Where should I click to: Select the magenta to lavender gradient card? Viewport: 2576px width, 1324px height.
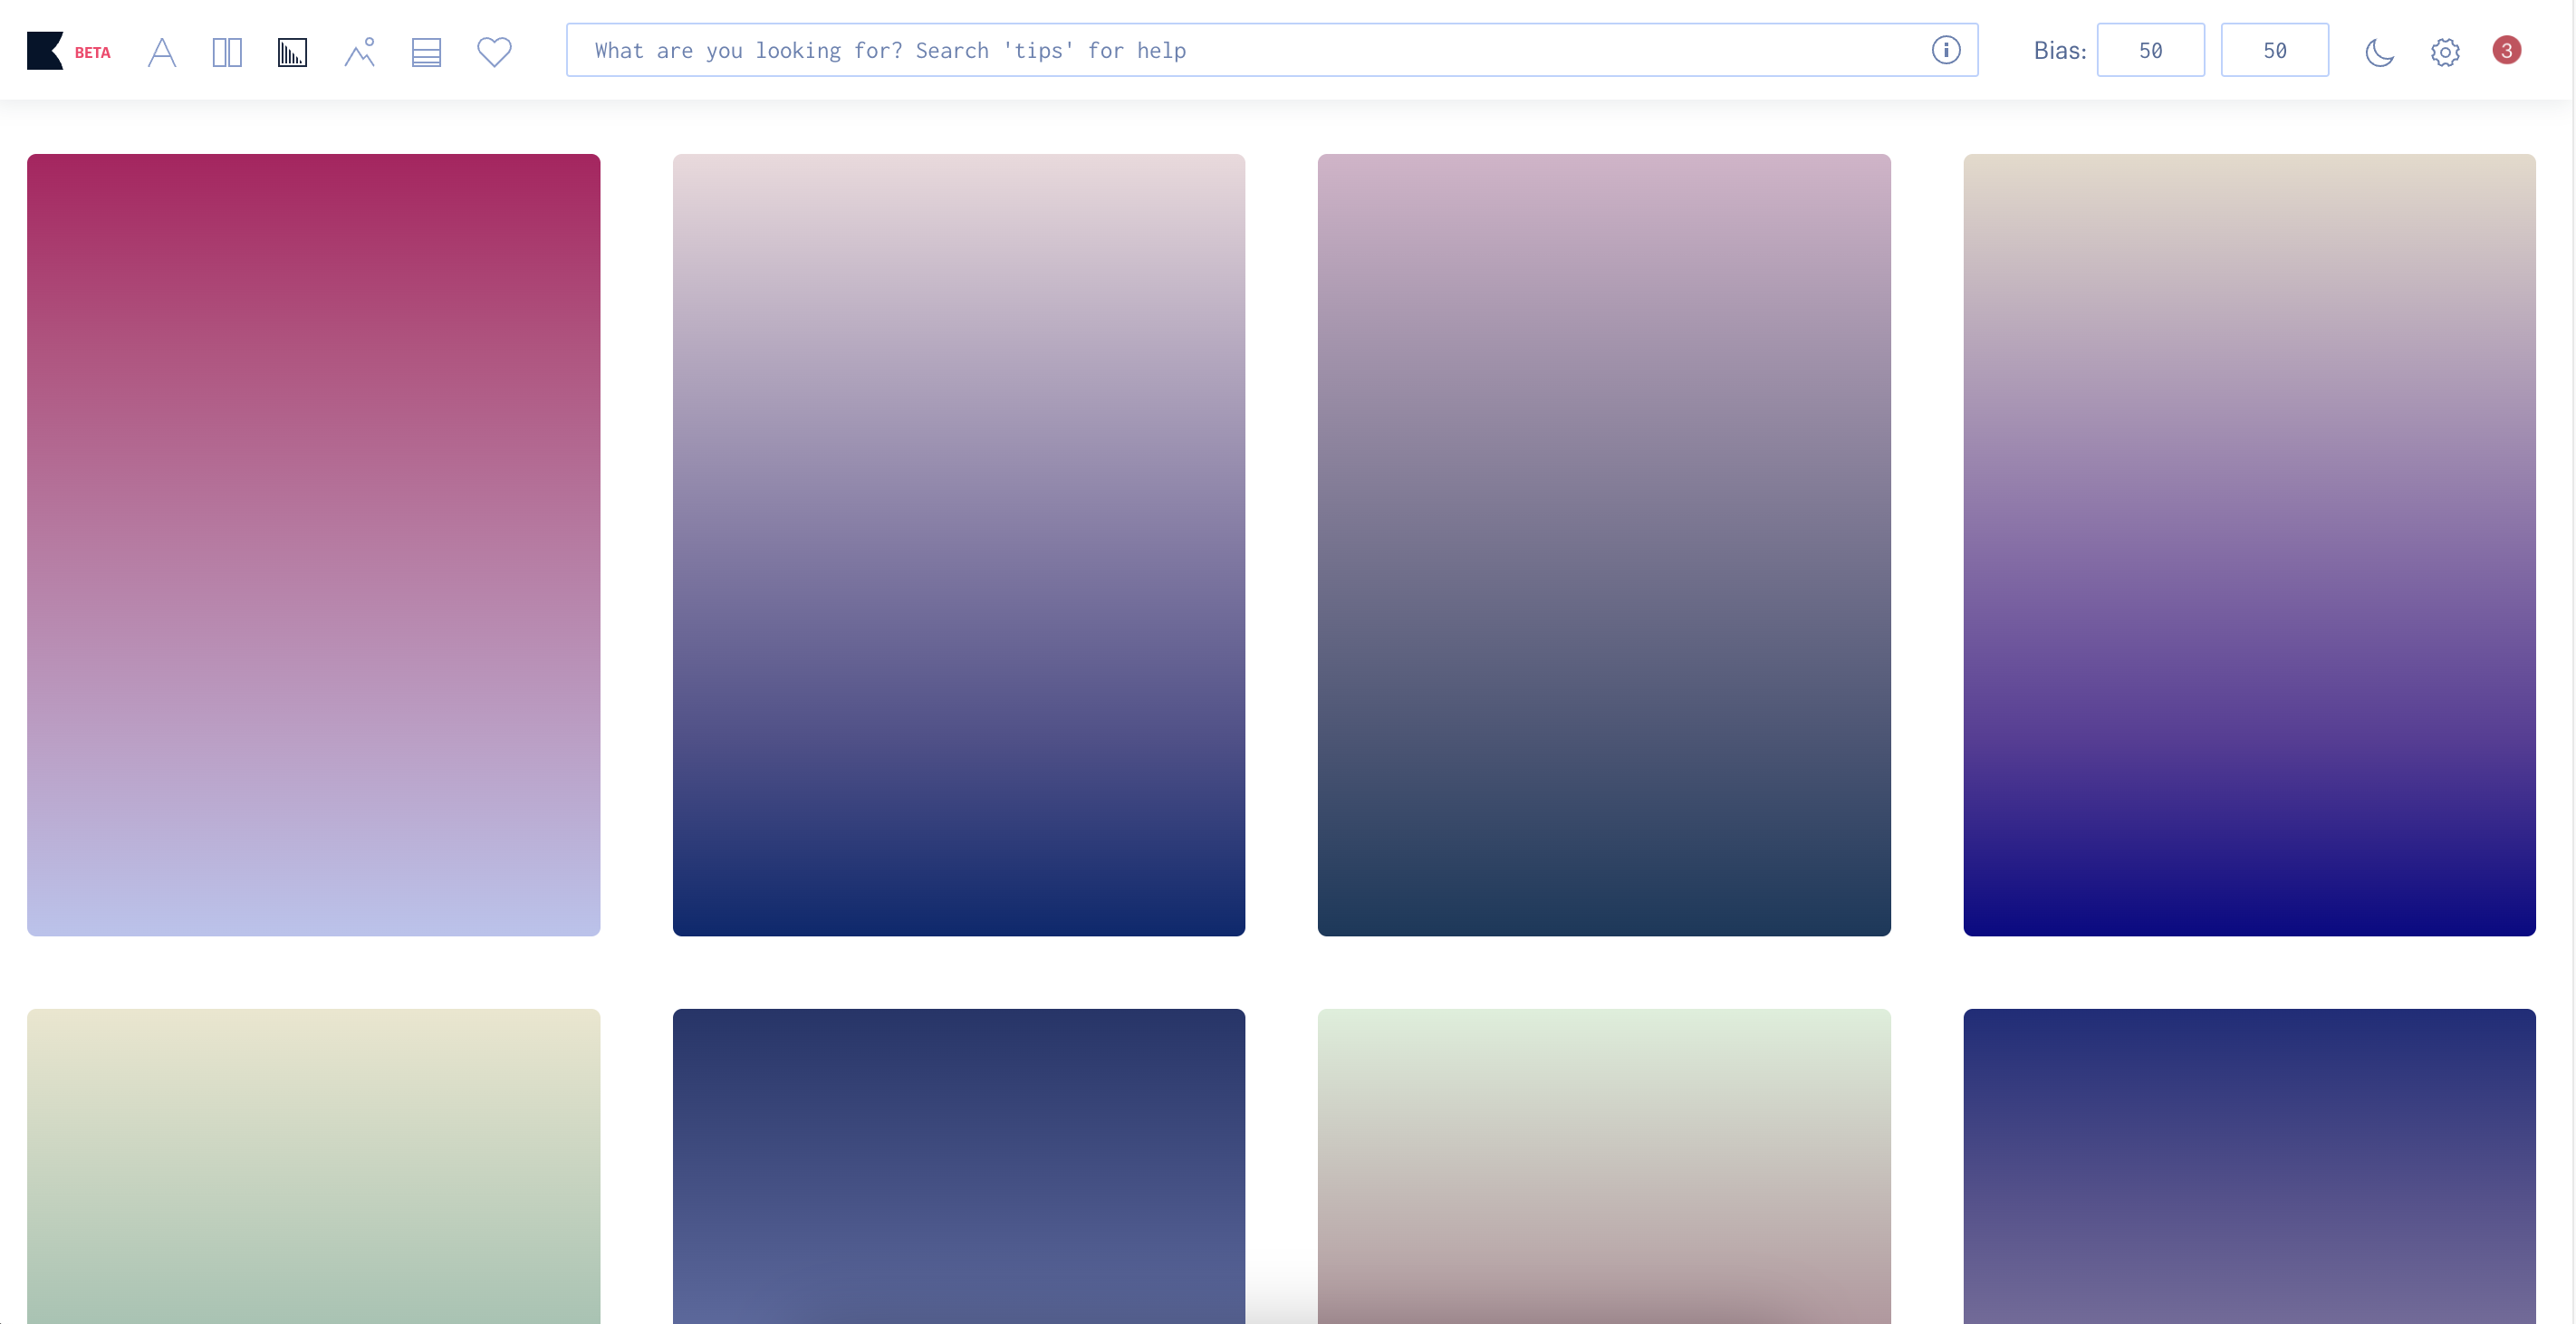[313, 545]
